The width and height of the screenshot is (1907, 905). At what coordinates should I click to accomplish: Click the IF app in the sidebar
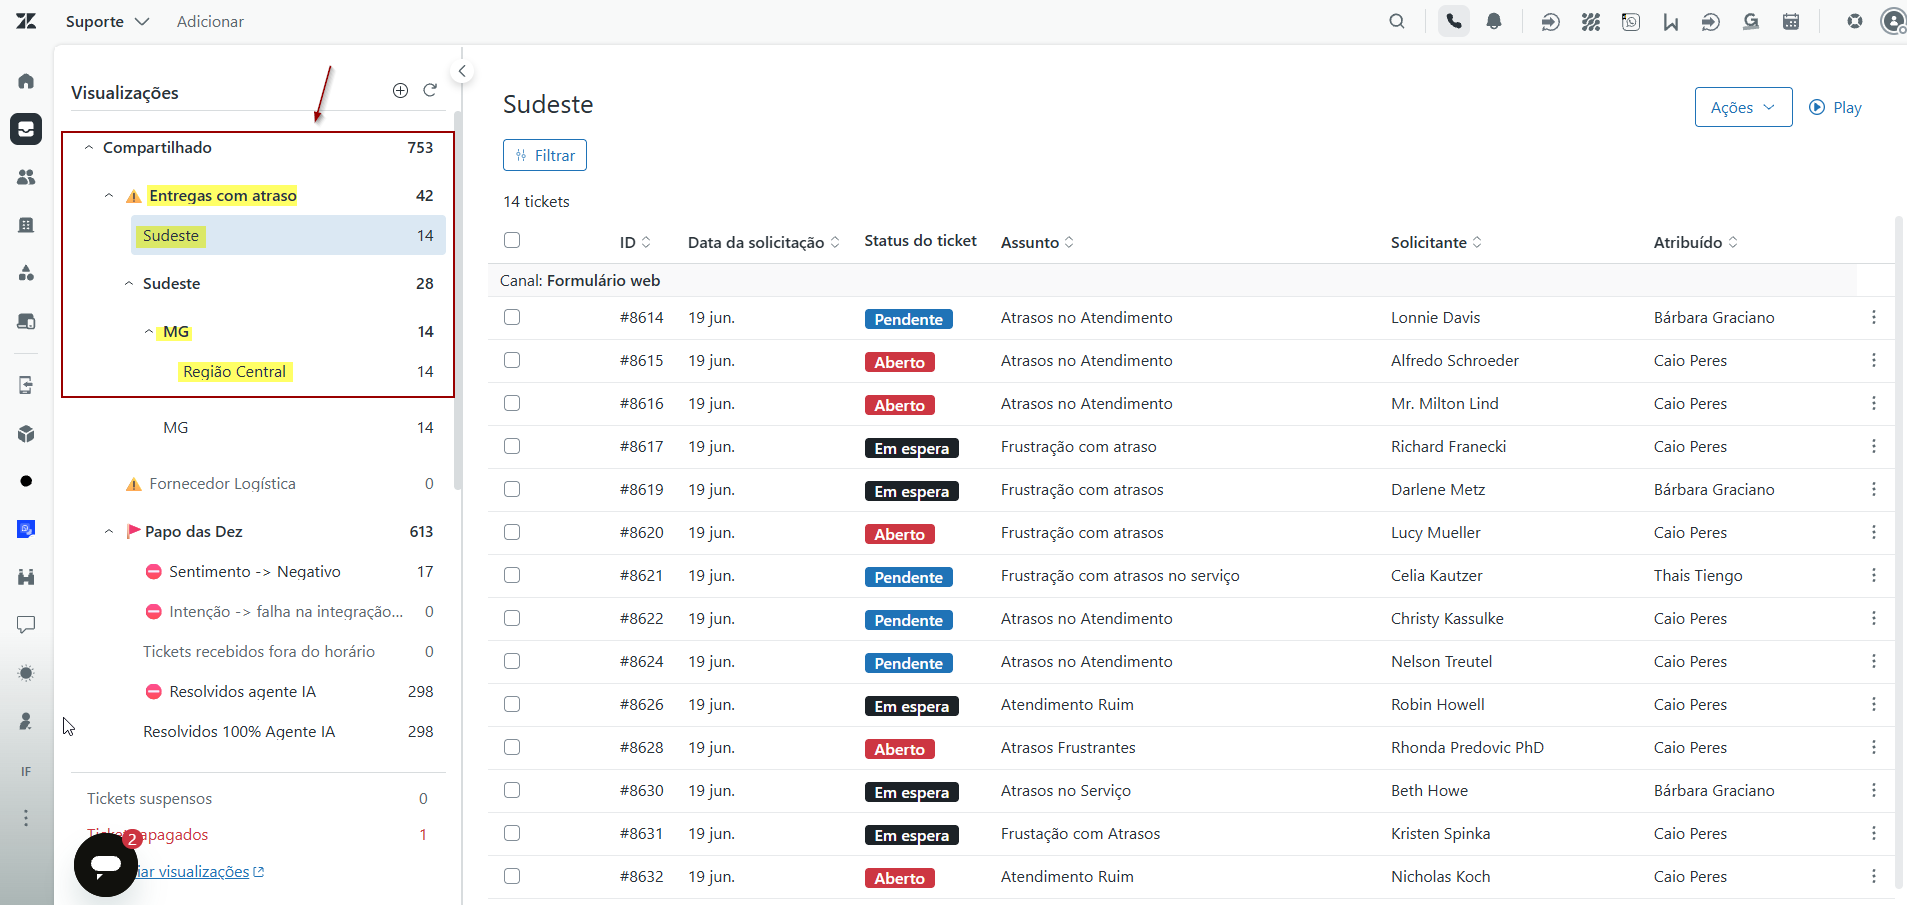(26, 771)
